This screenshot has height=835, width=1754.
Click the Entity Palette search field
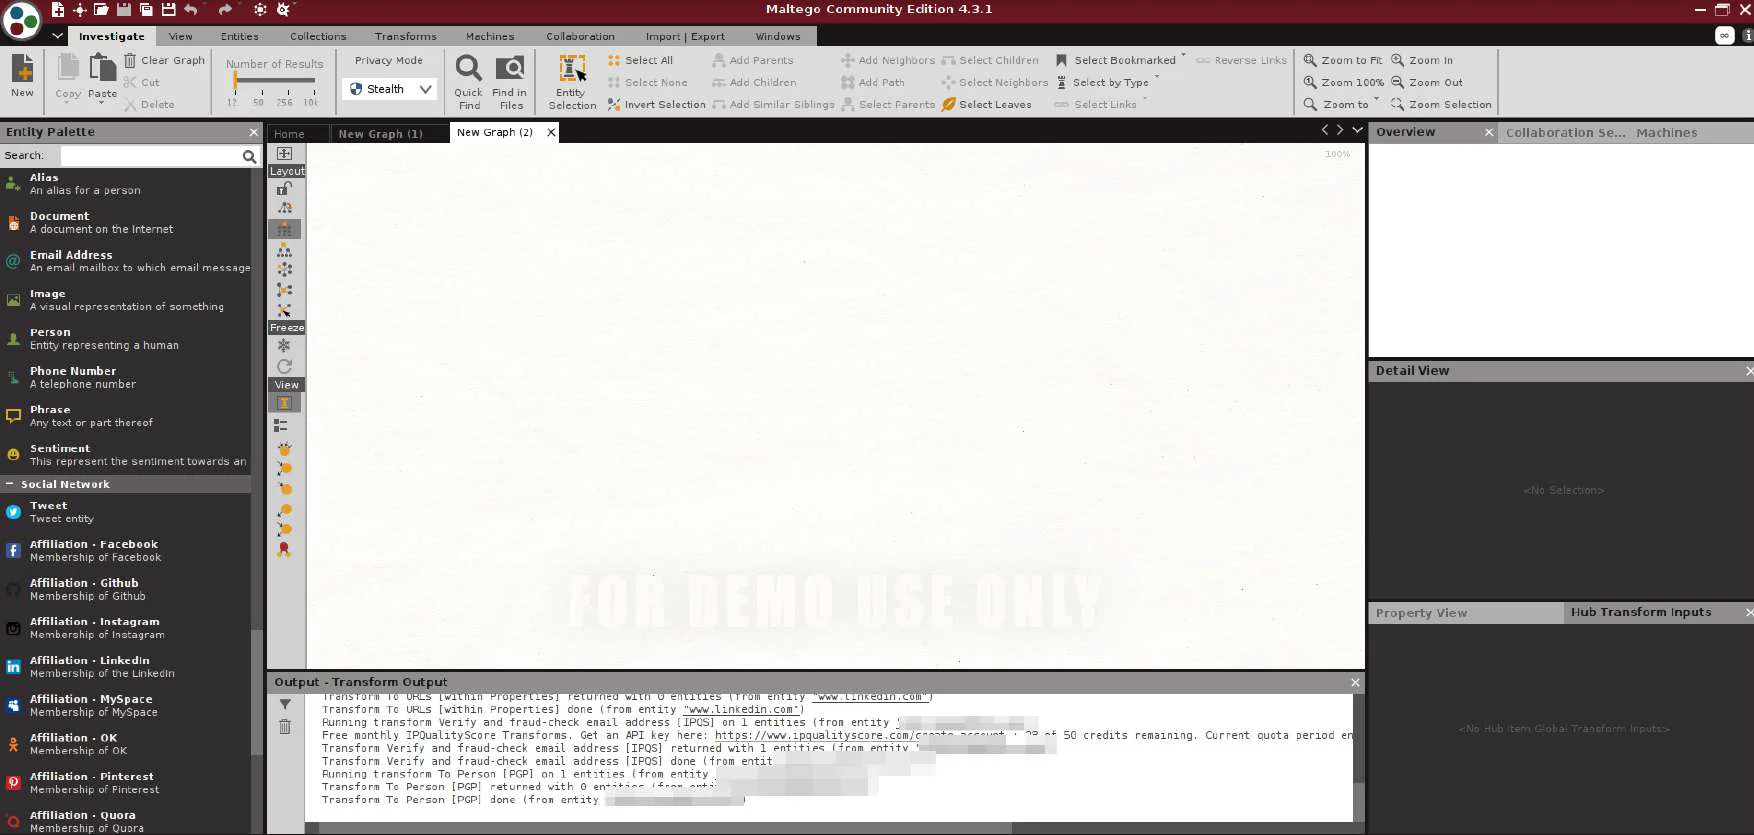tap(151, 156)
